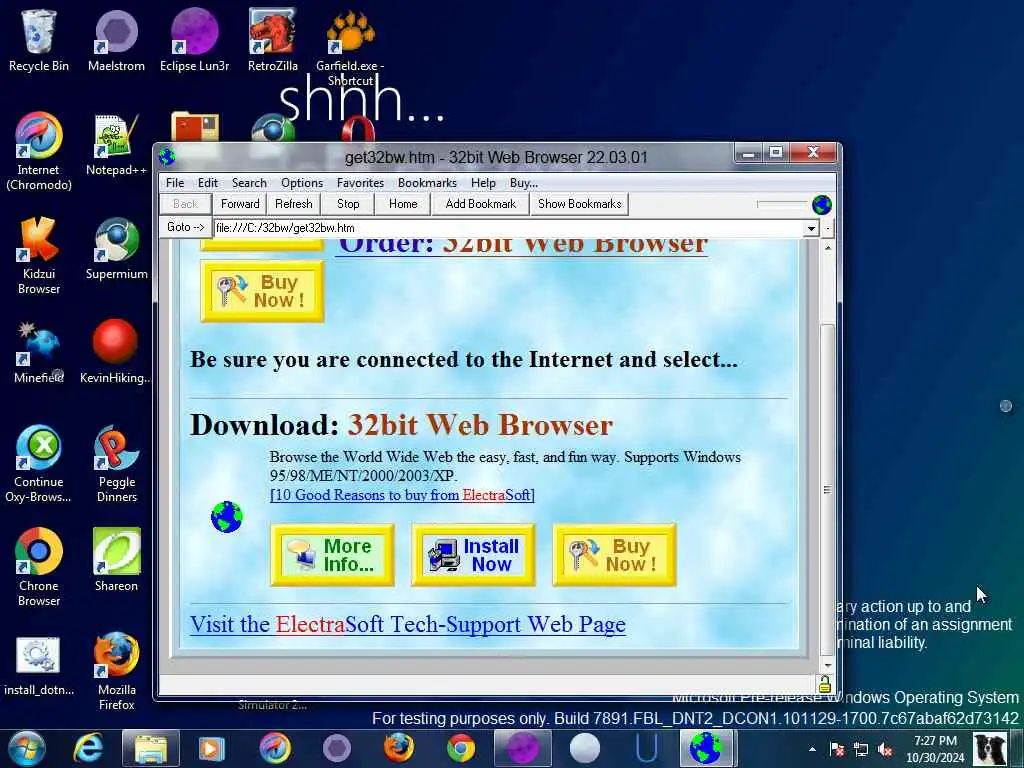Launch the Maelstrom desktop shortcut
Screen dimensions: 1024x768
point(116,40)
